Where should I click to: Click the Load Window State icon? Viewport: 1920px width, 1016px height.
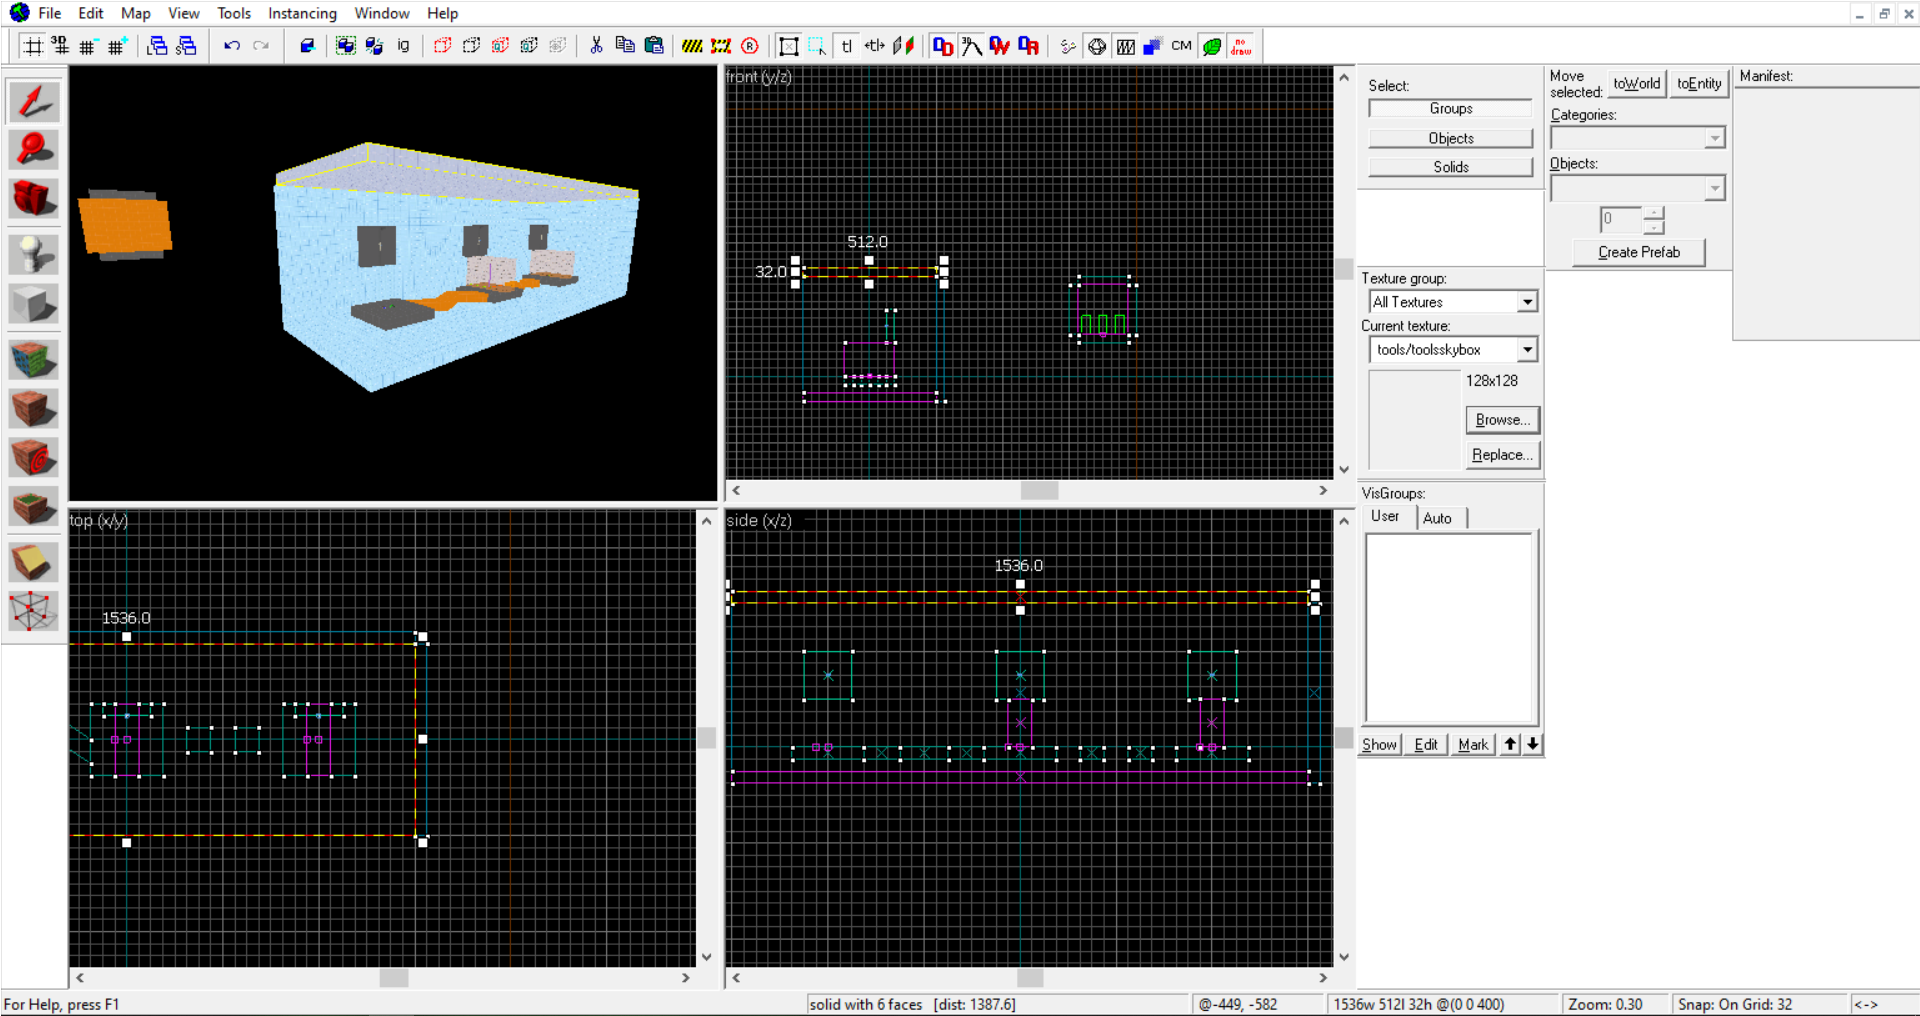click(157, 46)
